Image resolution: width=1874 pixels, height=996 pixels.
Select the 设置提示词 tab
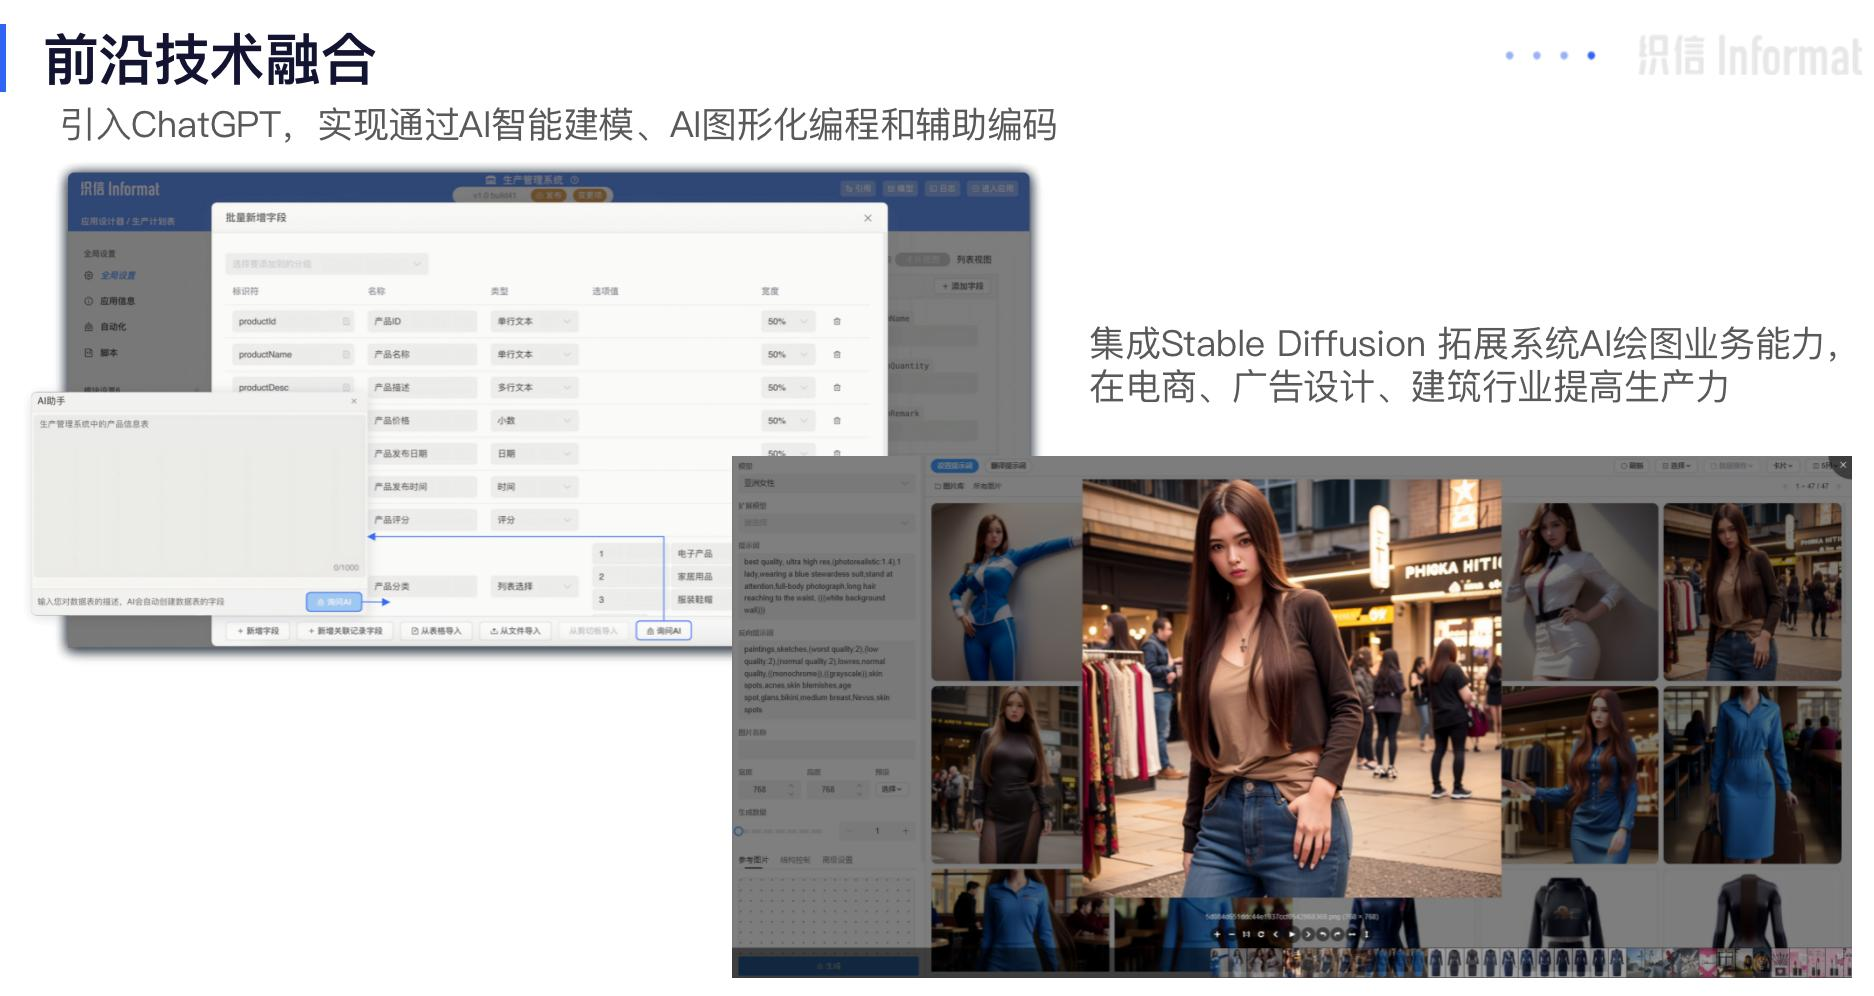(x=955, y=466)
